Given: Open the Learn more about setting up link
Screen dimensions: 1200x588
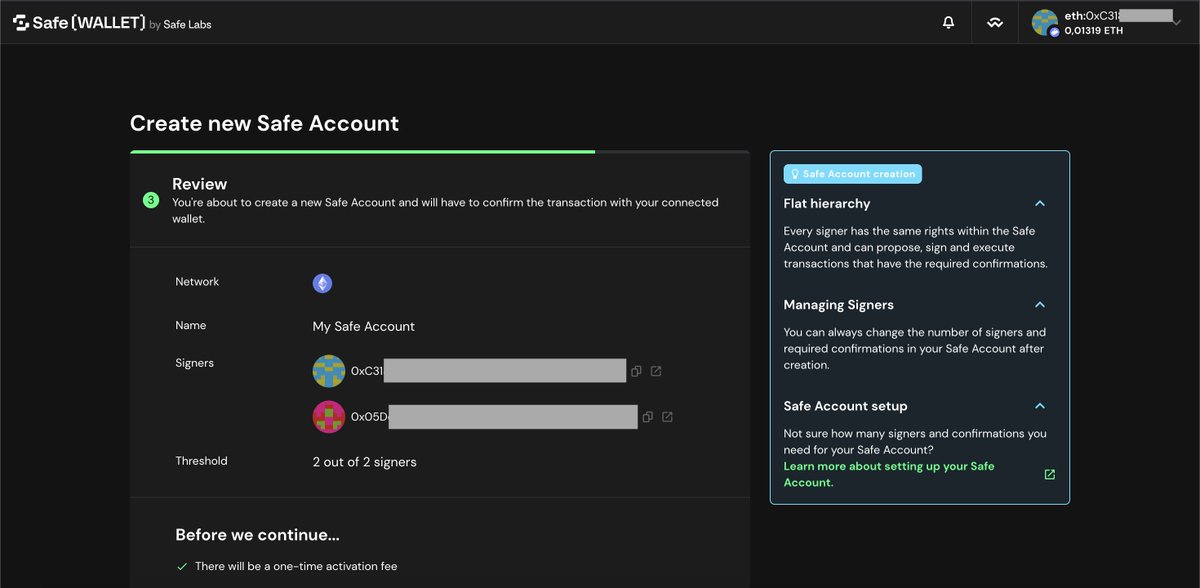Looking at the screenshot, I should point(889,474).
